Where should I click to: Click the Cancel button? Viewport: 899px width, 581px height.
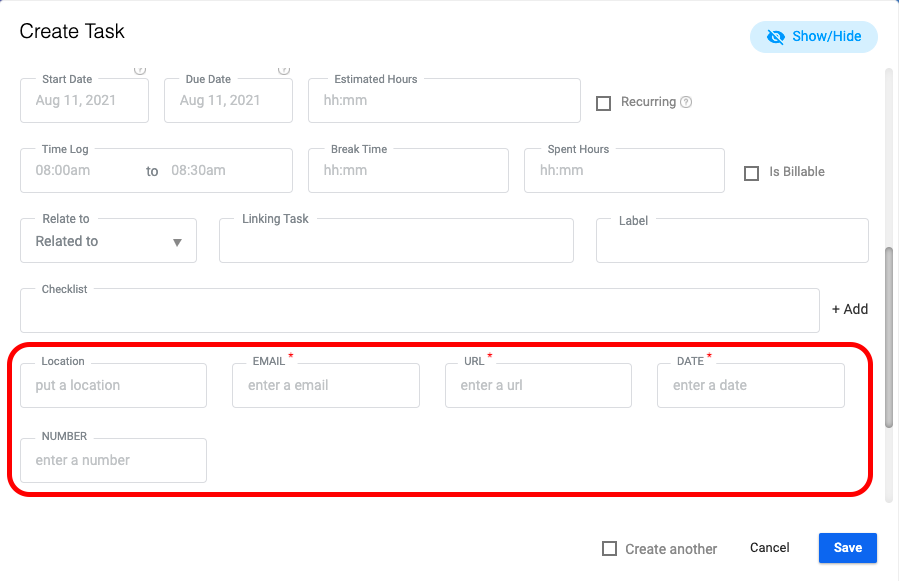click(769, 548)
